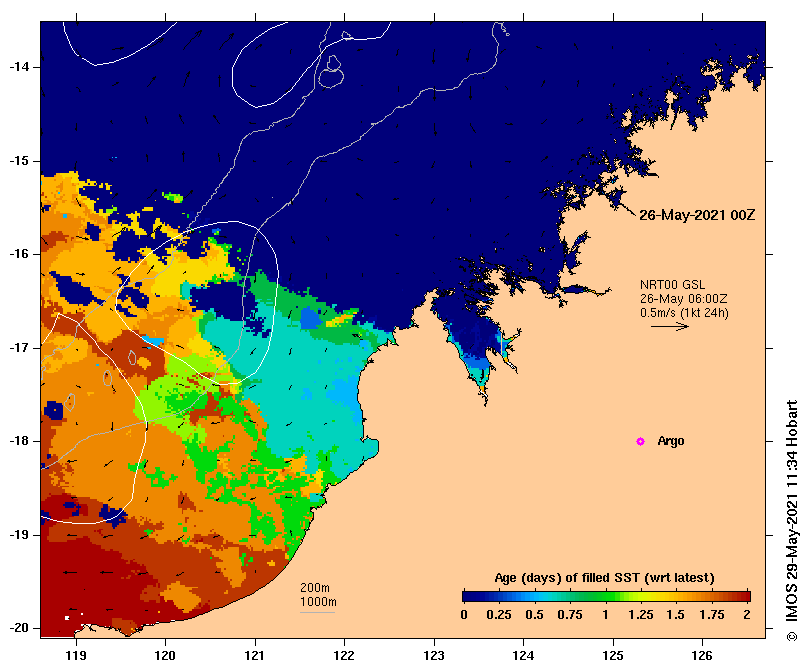Click latitude axis label -14
Image resolution: width=809 pixels, height=672 pixels.
[19, 67]
